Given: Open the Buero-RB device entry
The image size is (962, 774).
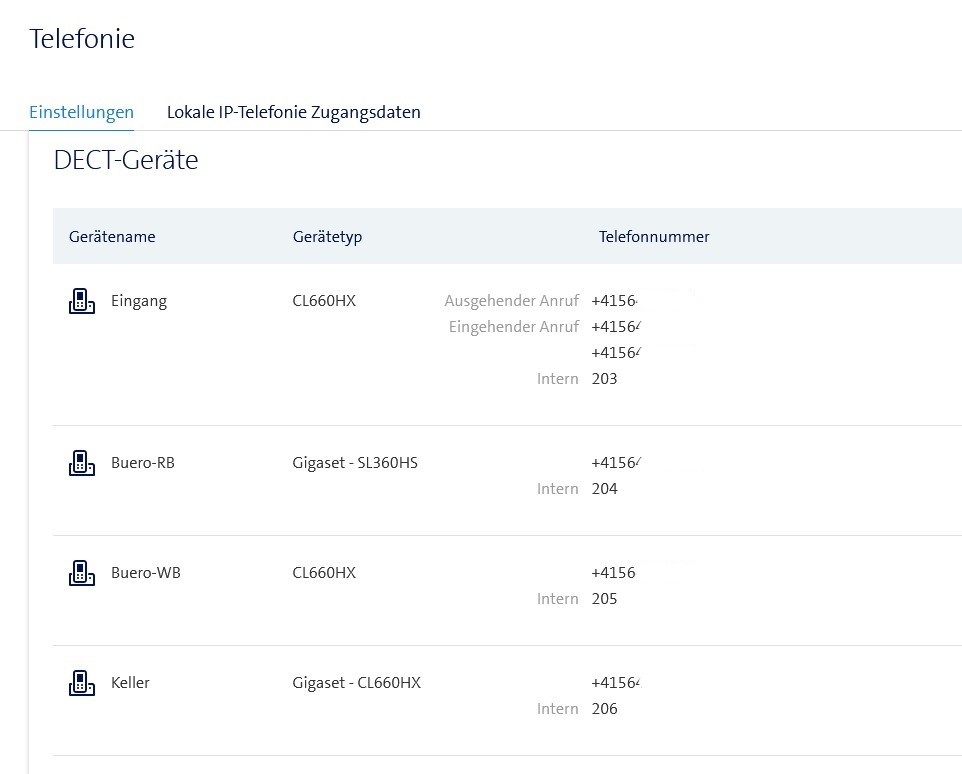Looking at the screenshot, I should [x=143, y=463].
